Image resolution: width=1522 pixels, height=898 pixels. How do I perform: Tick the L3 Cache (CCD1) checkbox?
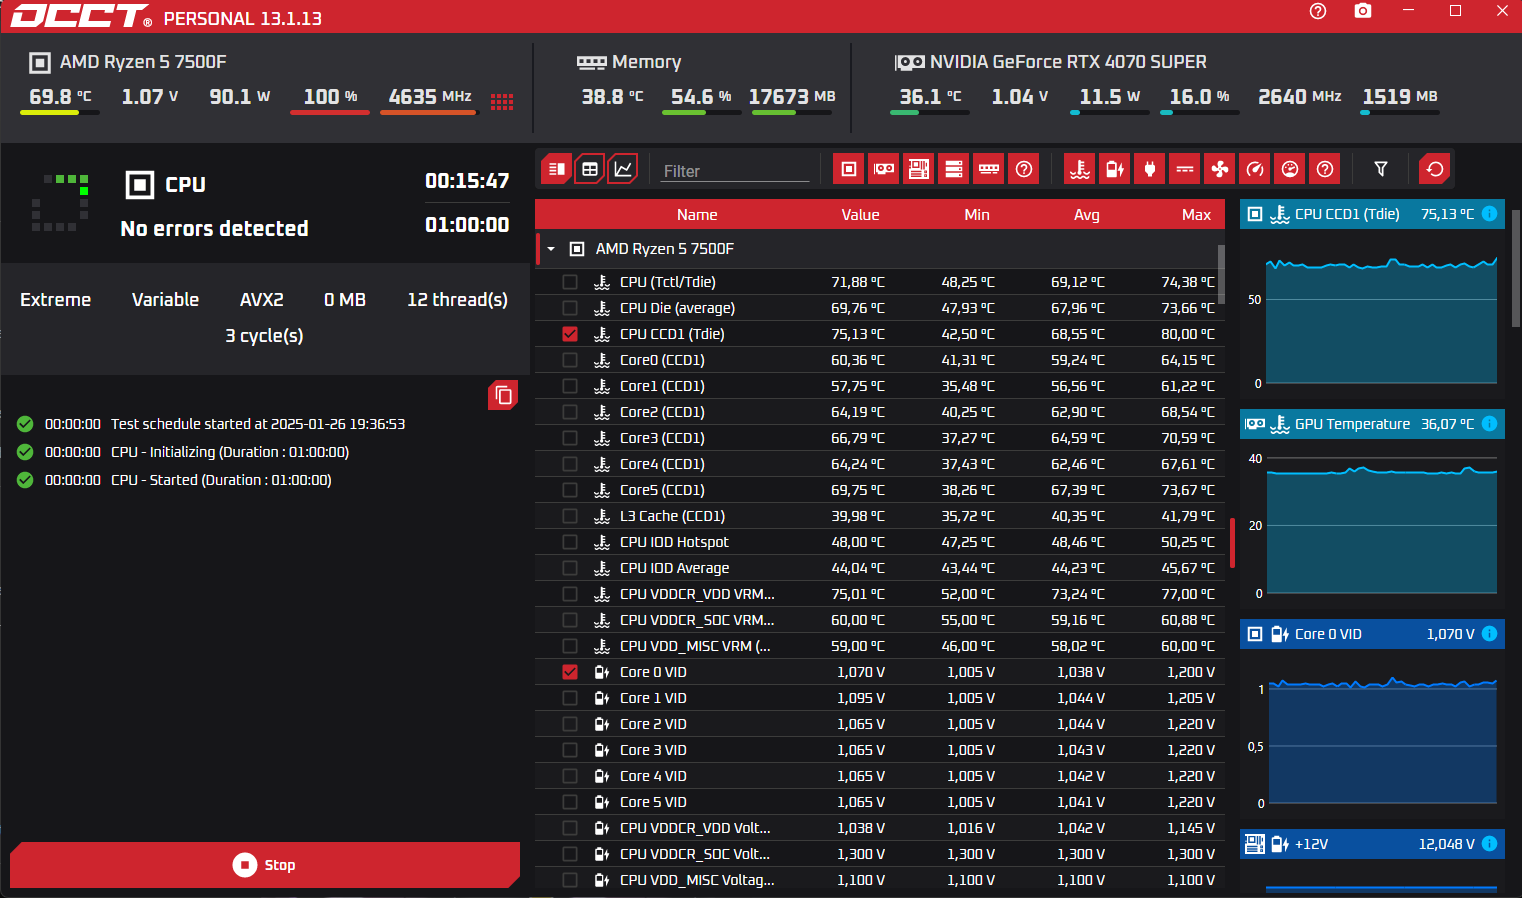point(570,516)
